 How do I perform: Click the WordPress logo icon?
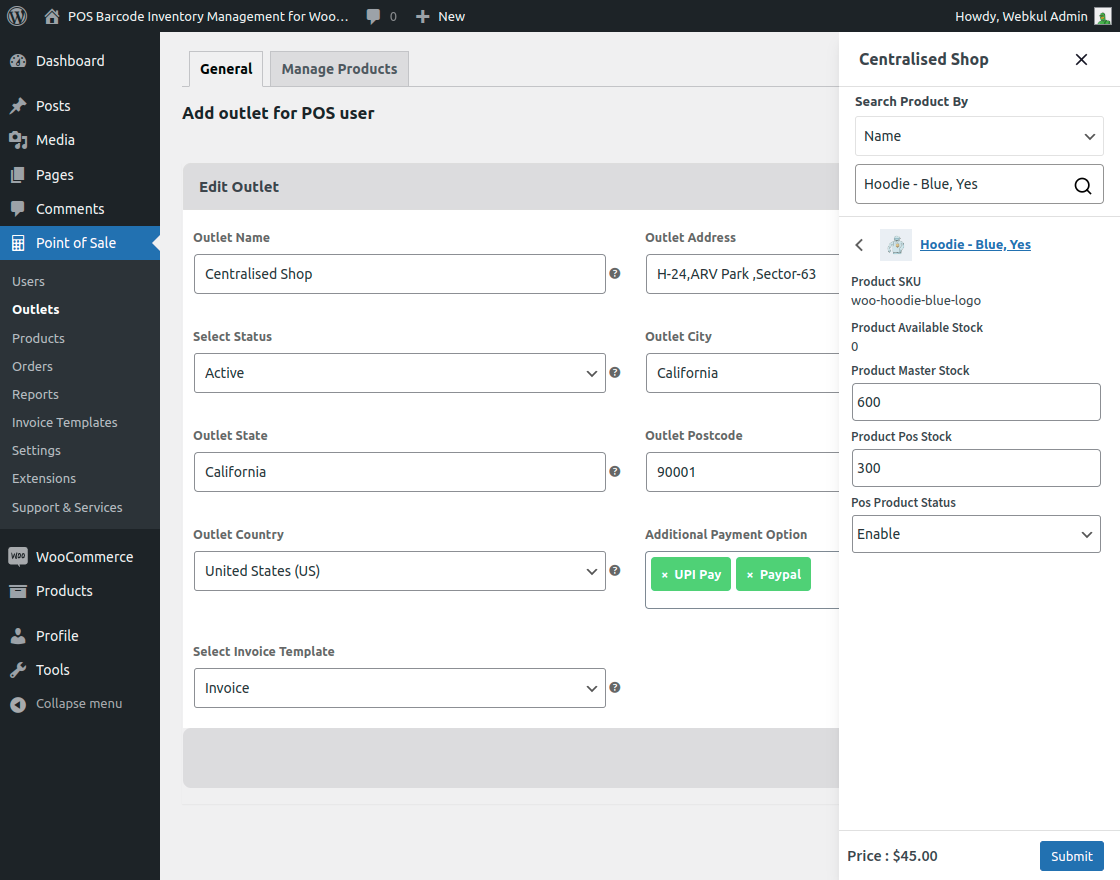(17, 16)
